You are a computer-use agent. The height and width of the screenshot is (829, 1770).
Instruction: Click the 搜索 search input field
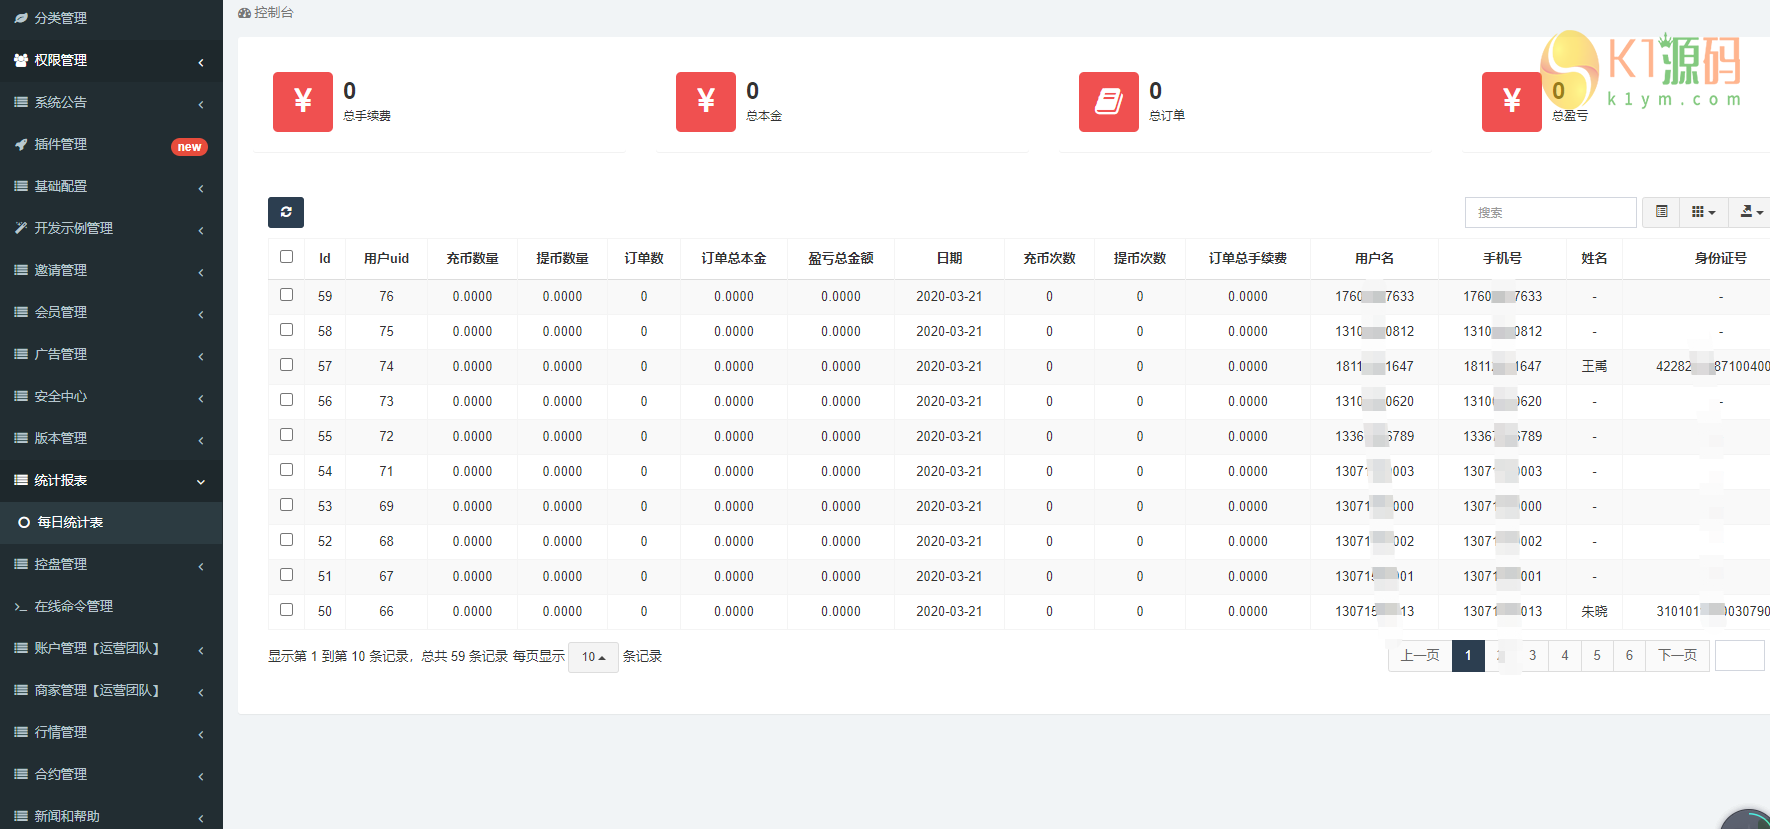[x=1551, y=212]
